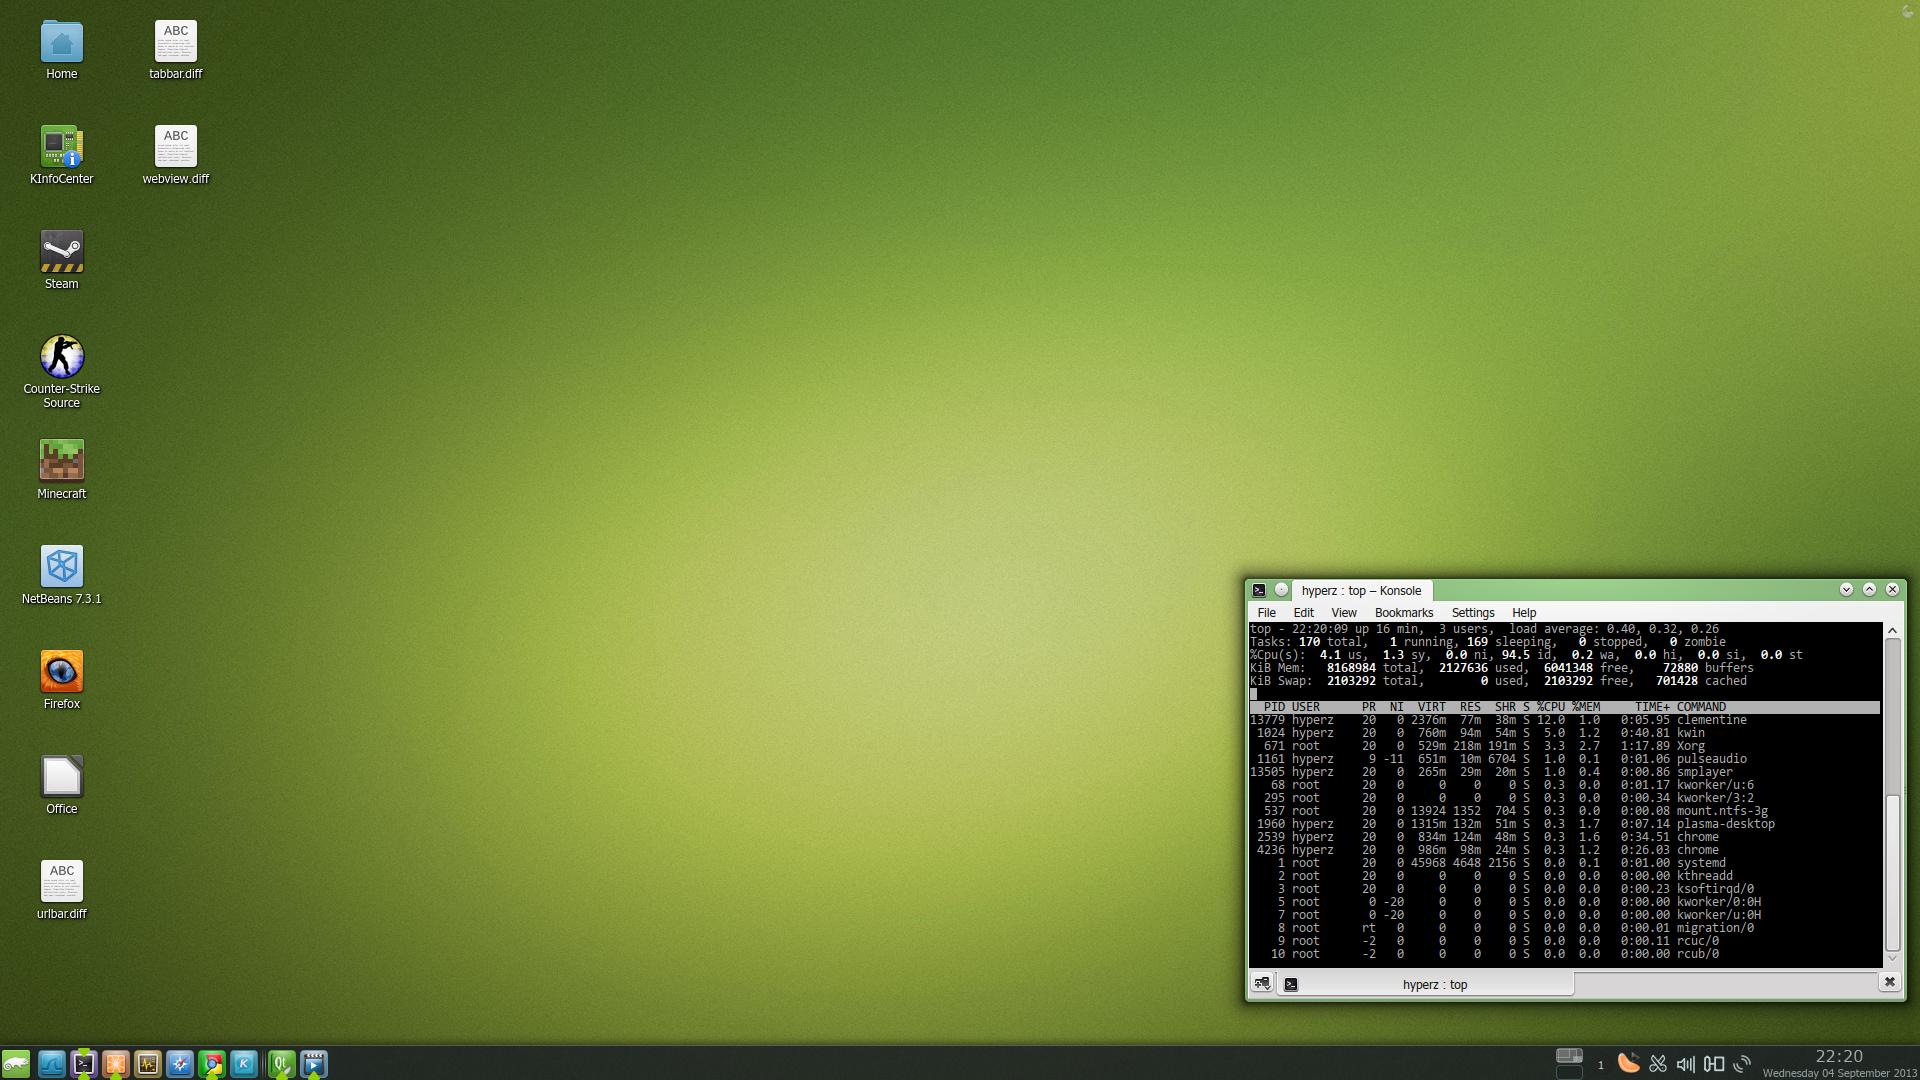Toggle the Konsole keep-above pin button

1281,590
